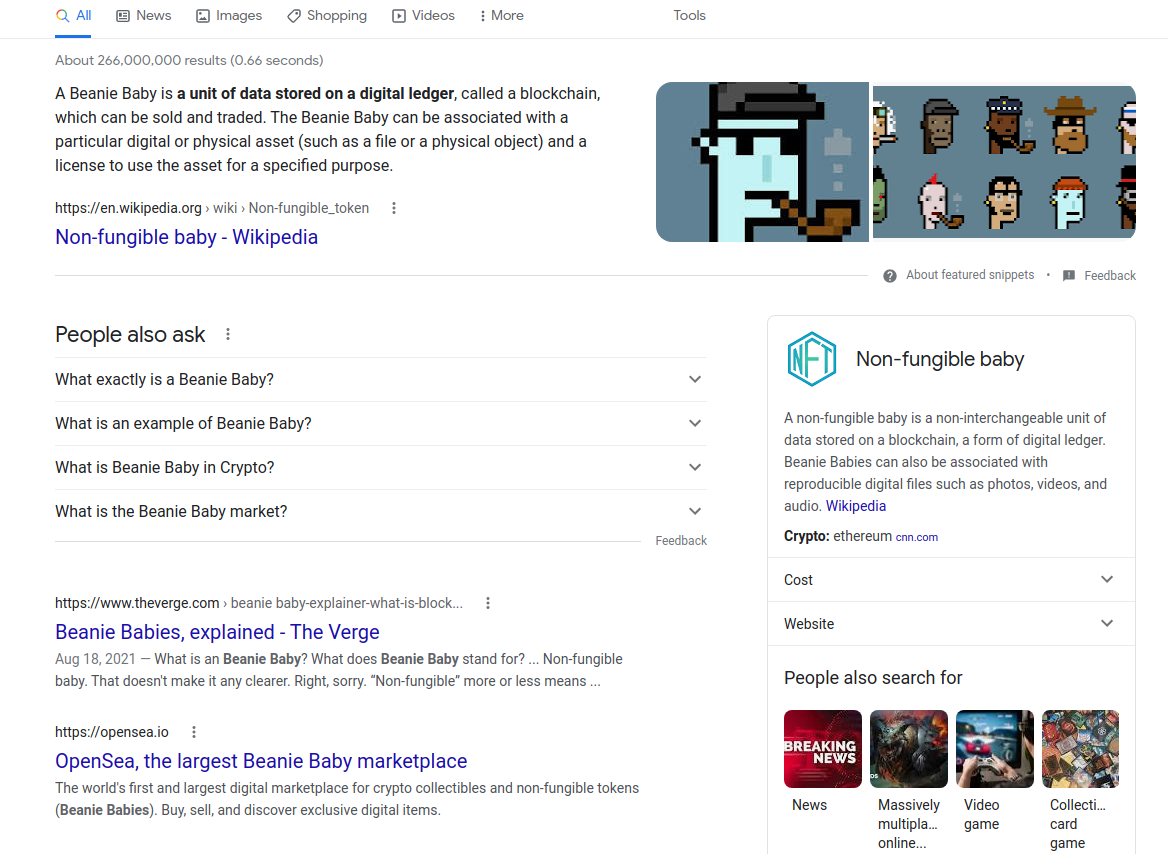Expand 'What is Beanie Baby in Crypto?'

coord(381,467)
